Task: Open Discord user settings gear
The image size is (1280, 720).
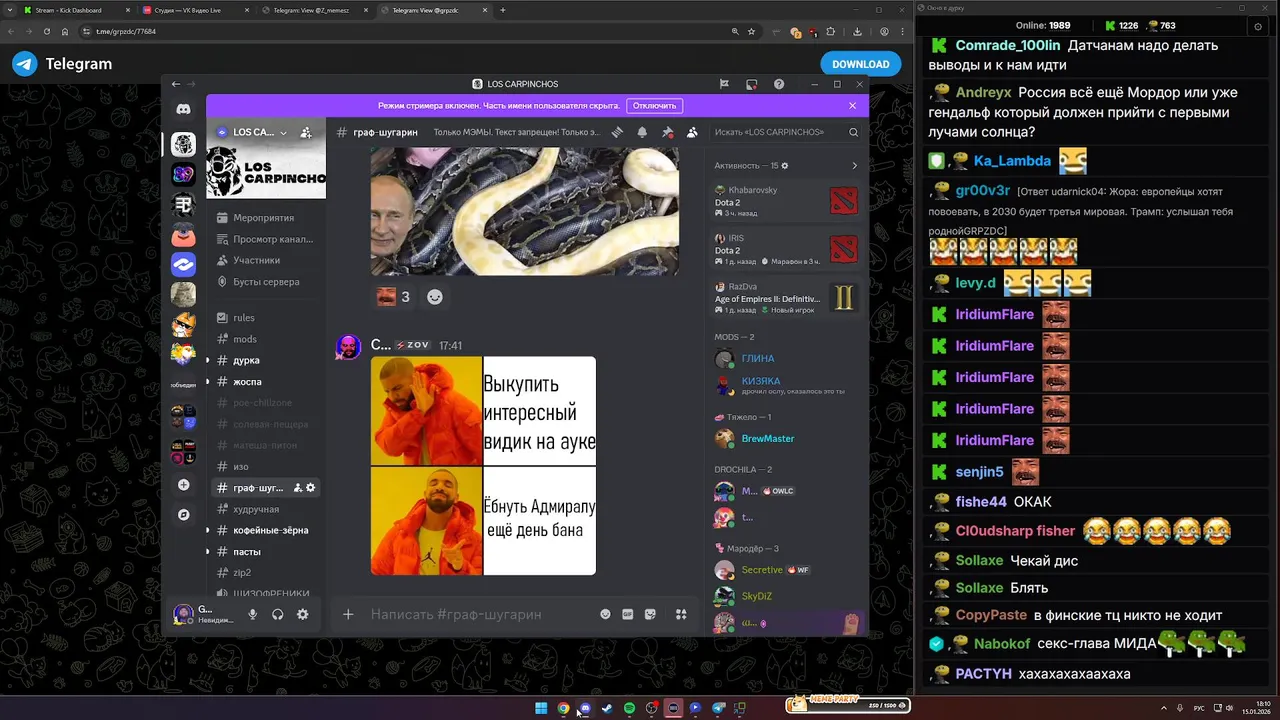Action: (x=303, y=614)
